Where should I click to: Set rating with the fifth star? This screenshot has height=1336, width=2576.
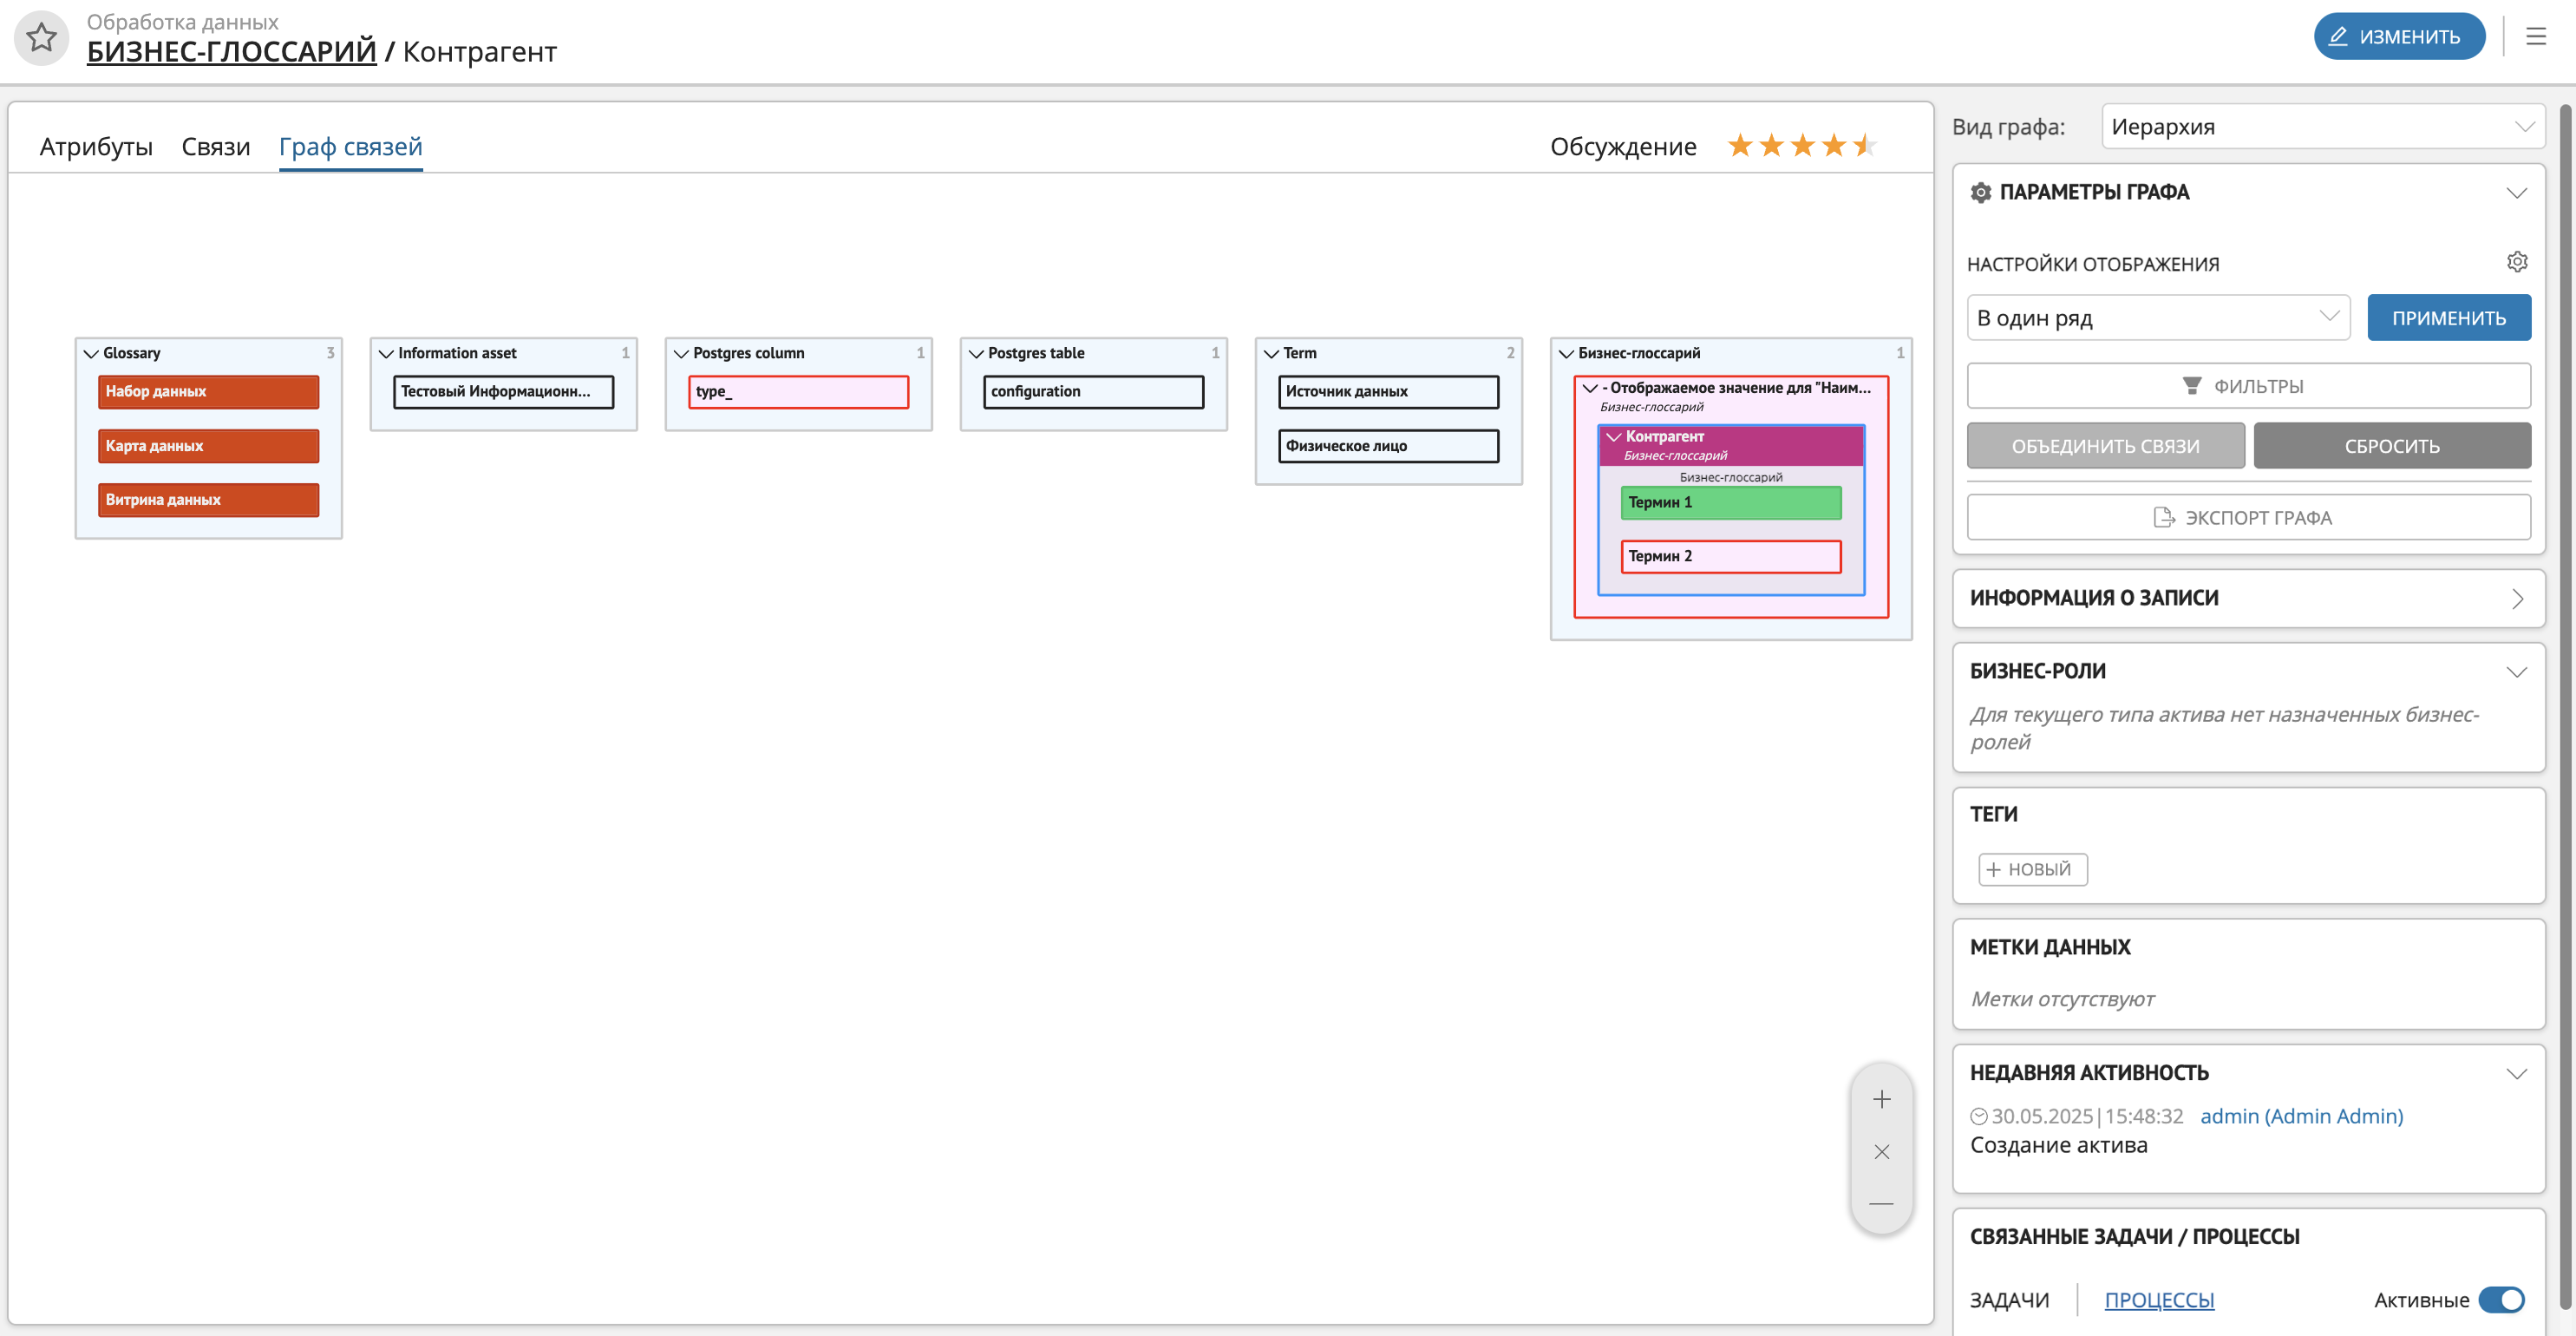(x=1864, y=146)
